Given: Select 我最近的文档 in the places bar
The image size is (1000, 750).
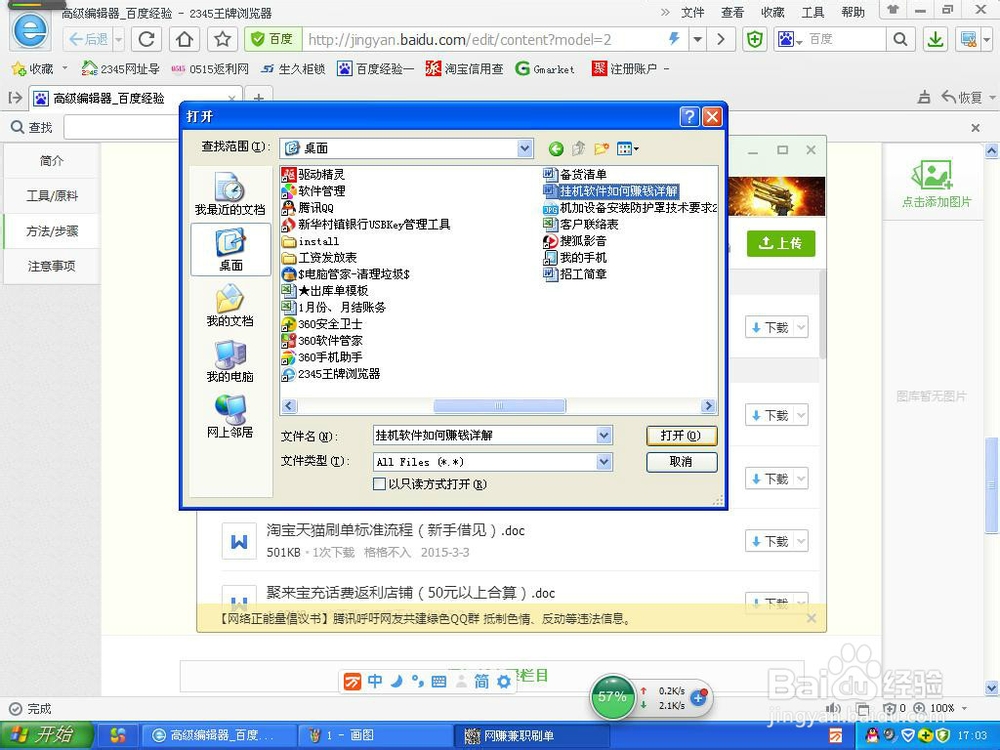Looking at the screenshot, I should click(x=230, y=194).
